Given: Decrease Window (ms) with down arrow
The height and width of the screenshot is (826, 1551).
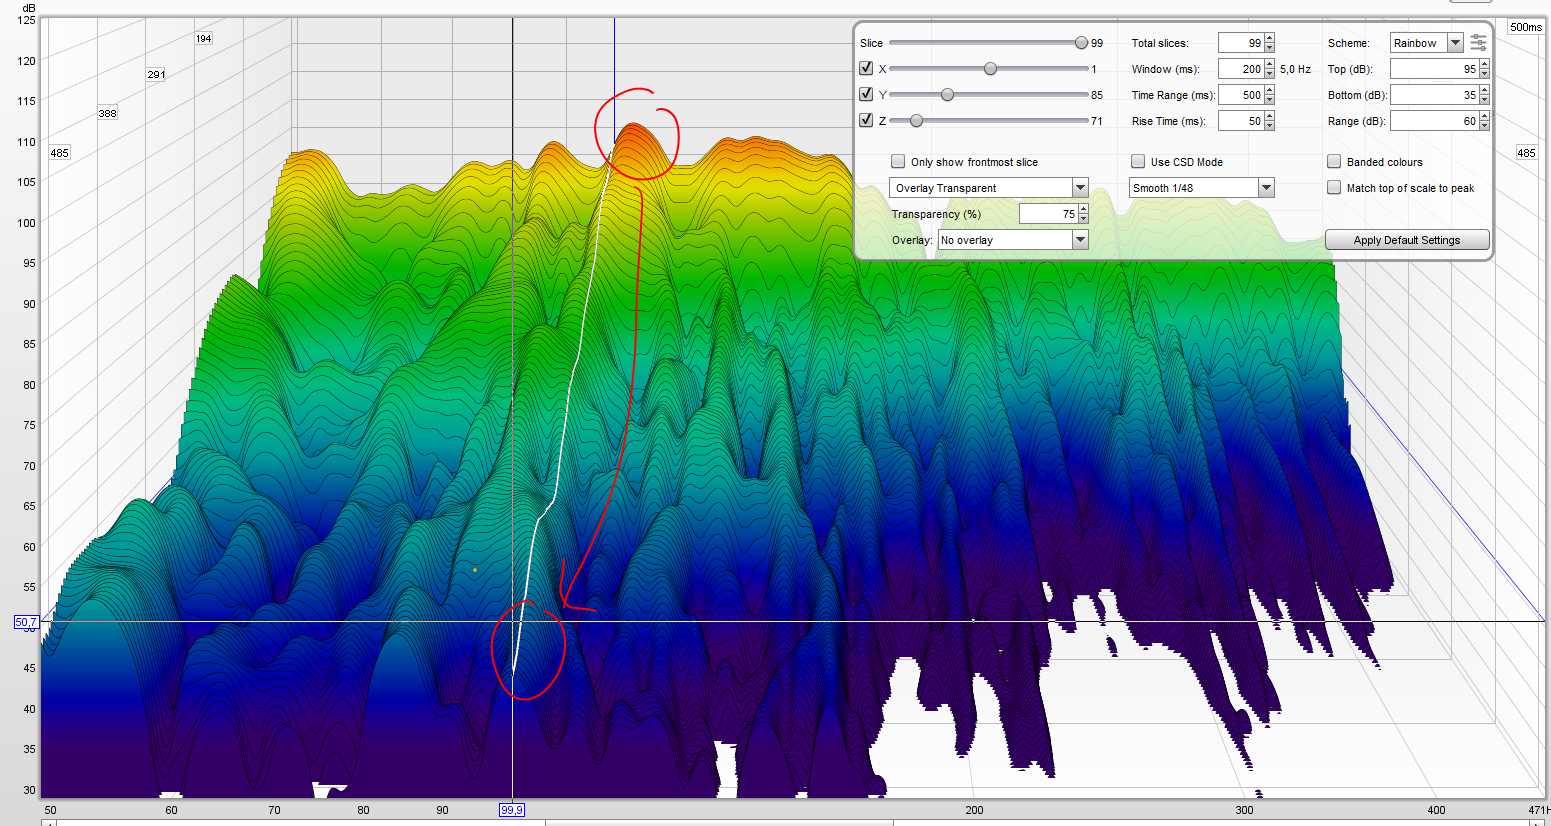Looking at the screenshot, I should click(x=1270, y=74).
